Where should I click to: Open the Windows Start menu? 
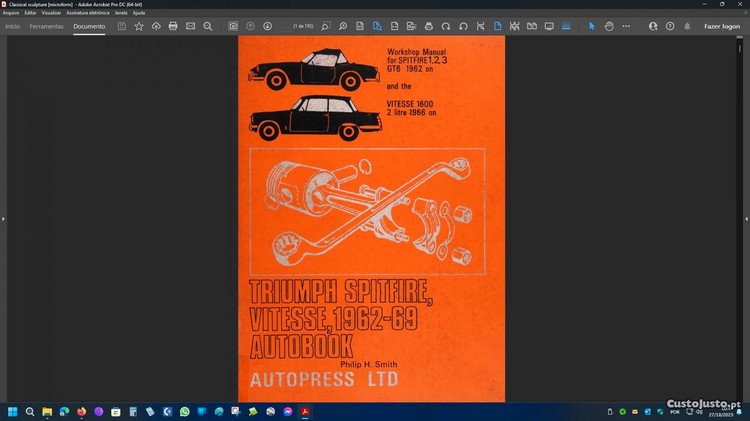pos(13,411)
